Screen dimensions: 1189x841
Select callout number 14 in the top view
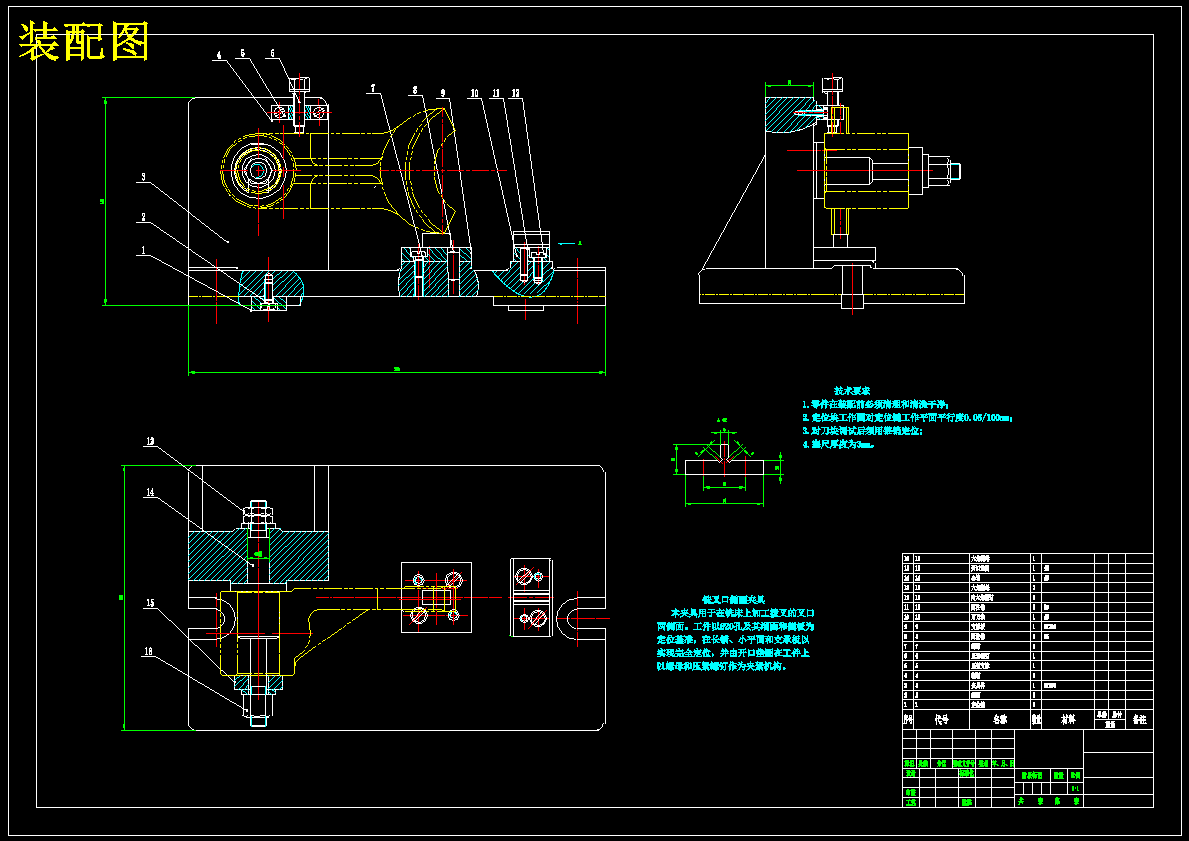pos(150,492)
